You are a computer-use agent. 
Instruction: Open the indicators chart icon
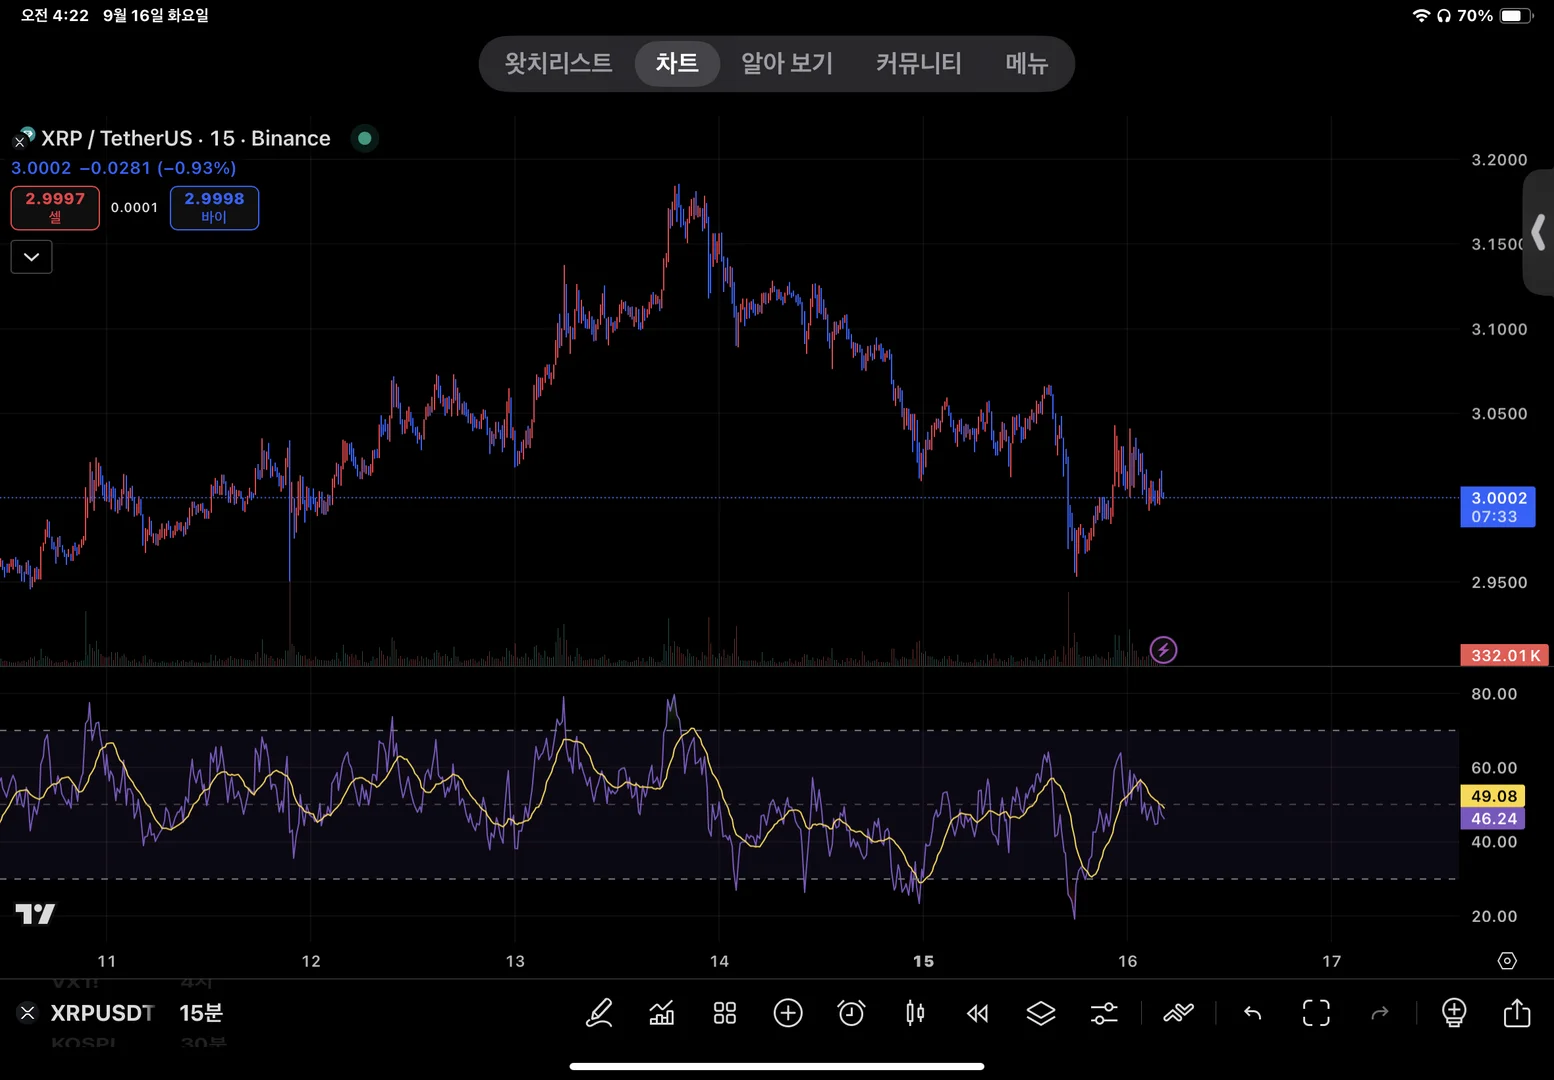(662, 1013)
